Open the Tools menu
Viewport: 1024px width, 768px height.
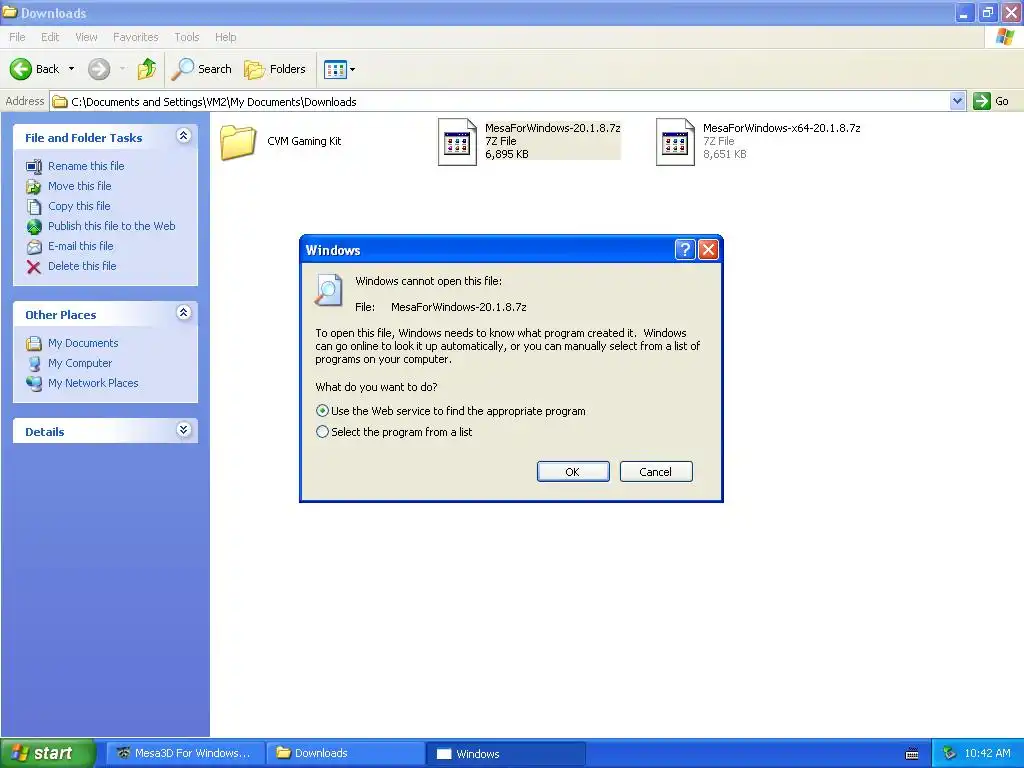tap(186, 37)
